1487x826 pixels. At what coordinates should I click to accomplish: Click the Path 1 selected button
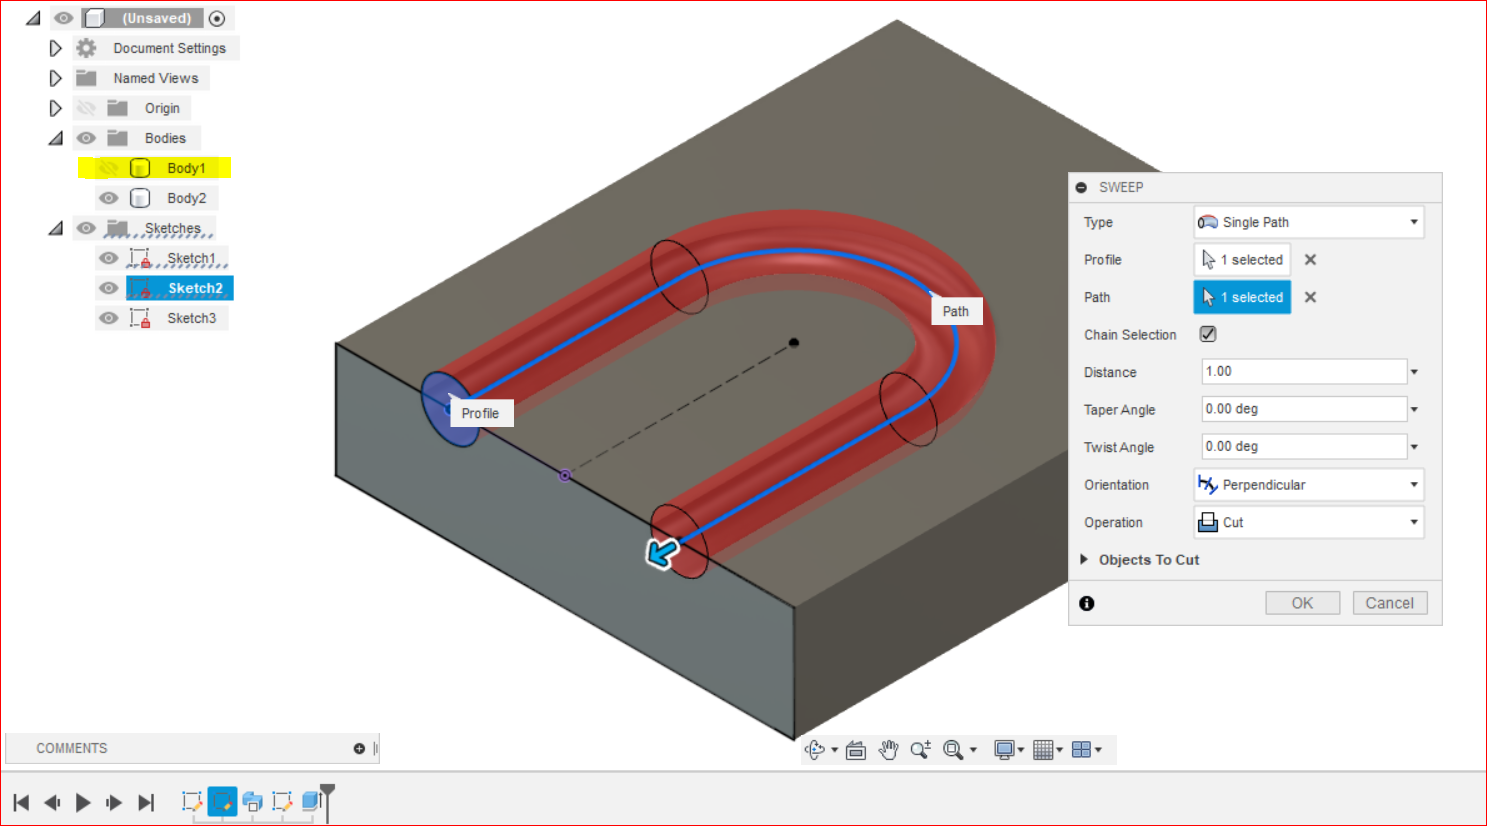[1242, 297]
